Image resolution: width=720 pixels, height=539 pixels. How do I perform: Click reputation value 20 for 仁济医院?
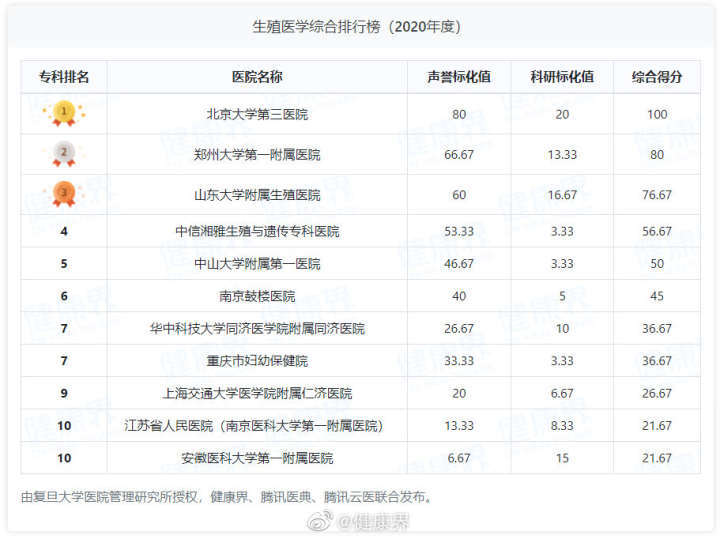(x=459, y=393)
